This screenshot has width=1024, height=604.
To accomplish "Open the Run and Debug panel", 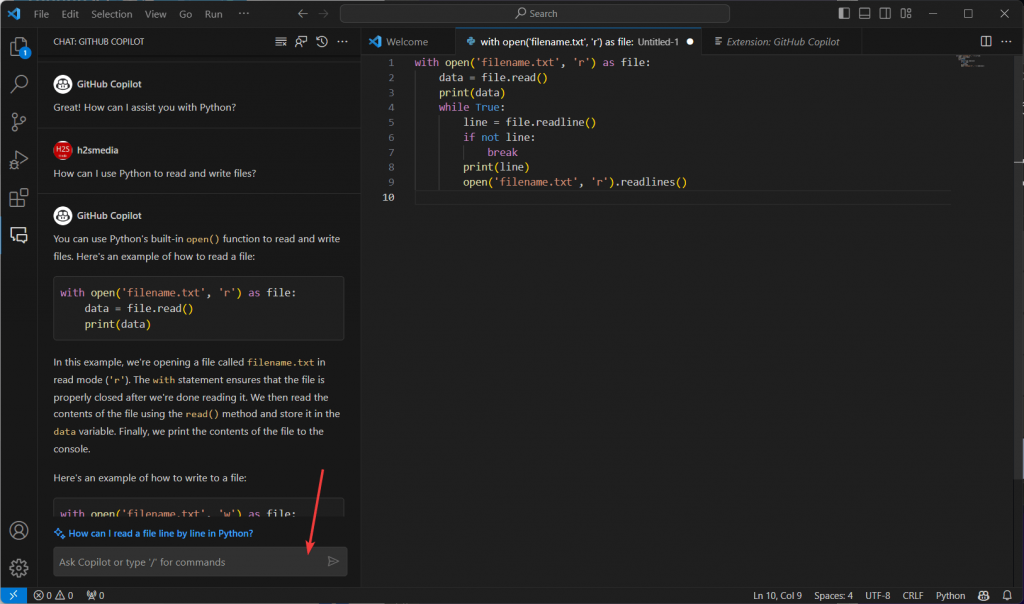I will (18, 159).
